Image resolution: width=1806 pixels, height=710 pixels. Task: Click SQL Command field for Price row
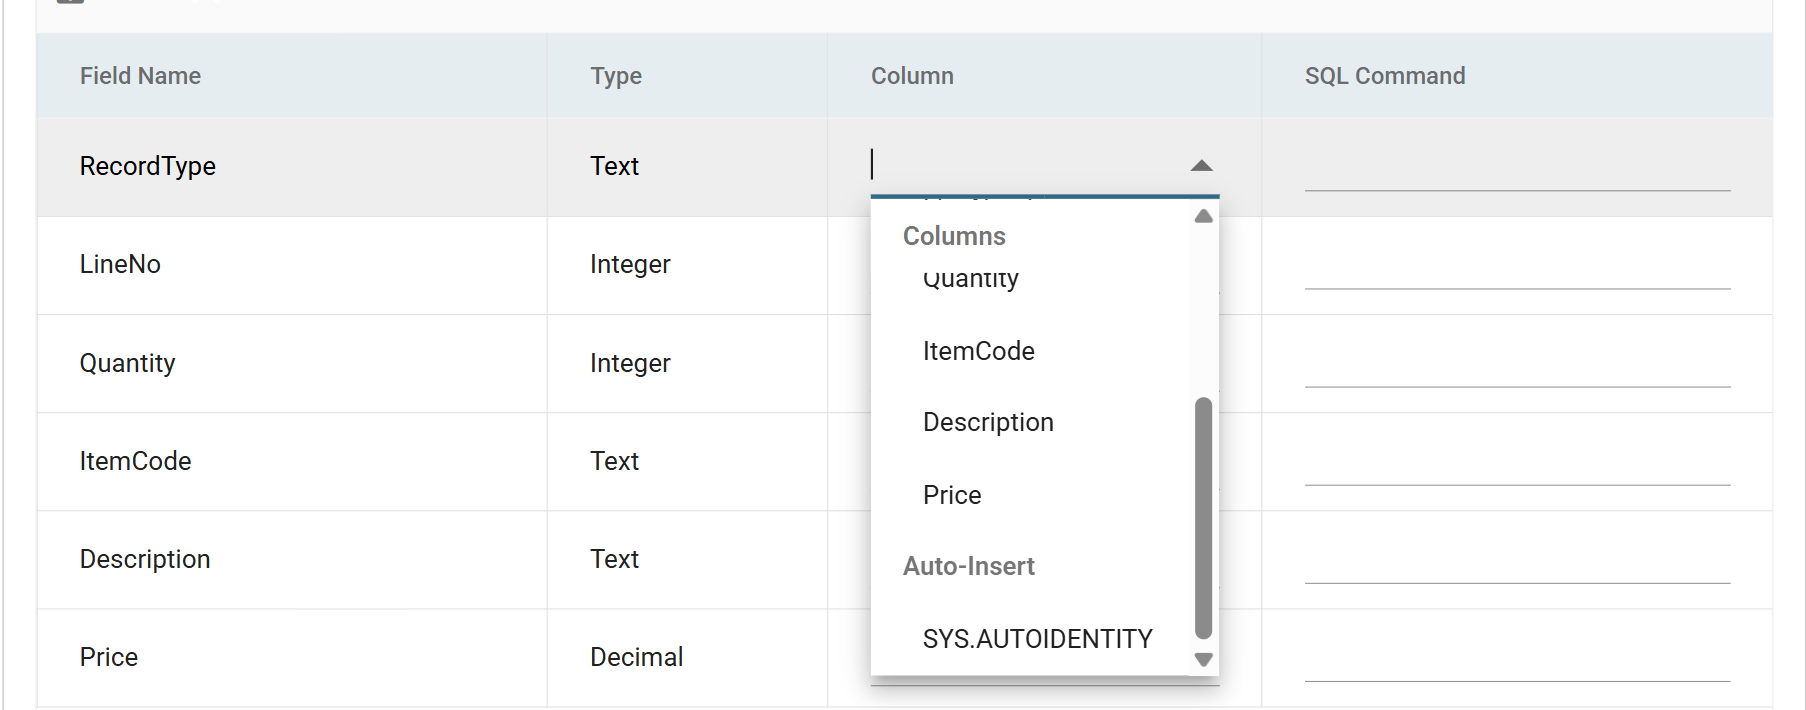(1517, 657)
